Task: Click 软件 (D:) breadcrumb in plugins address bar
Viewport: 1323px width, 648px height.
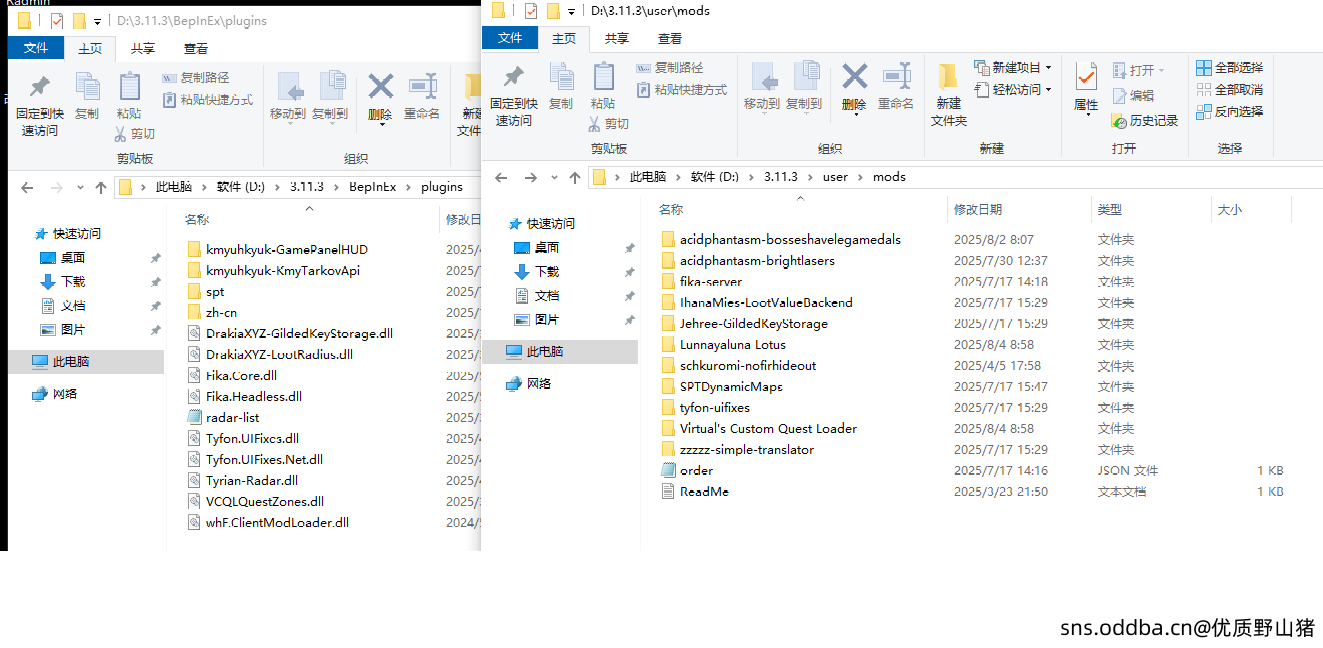Action: [x=241, y=187]
